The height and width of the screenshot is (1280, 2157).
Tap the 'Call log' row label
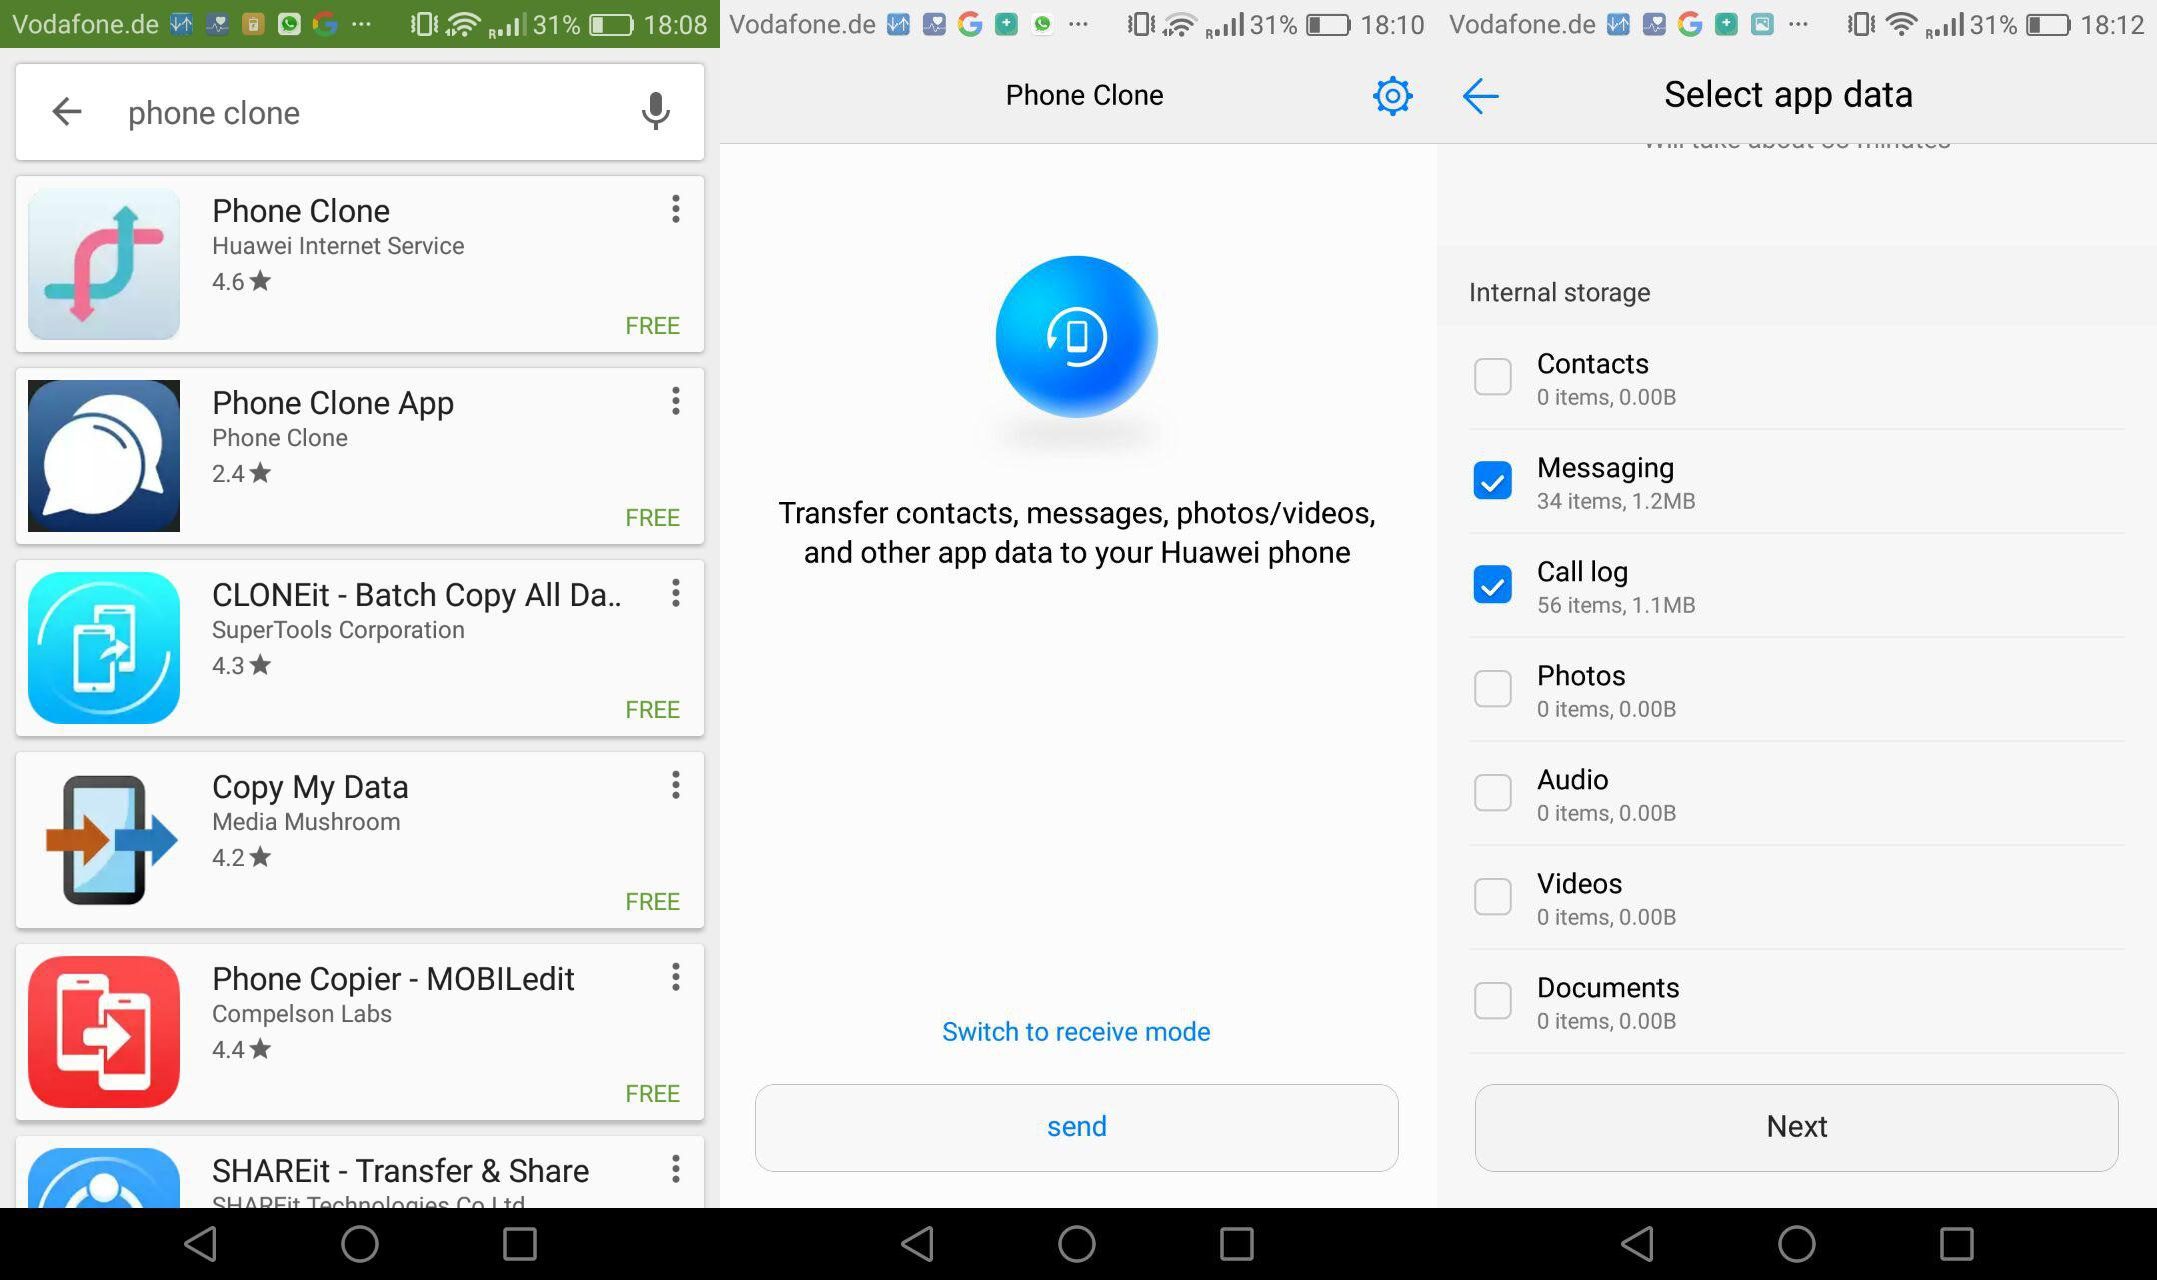[1582, 571]
